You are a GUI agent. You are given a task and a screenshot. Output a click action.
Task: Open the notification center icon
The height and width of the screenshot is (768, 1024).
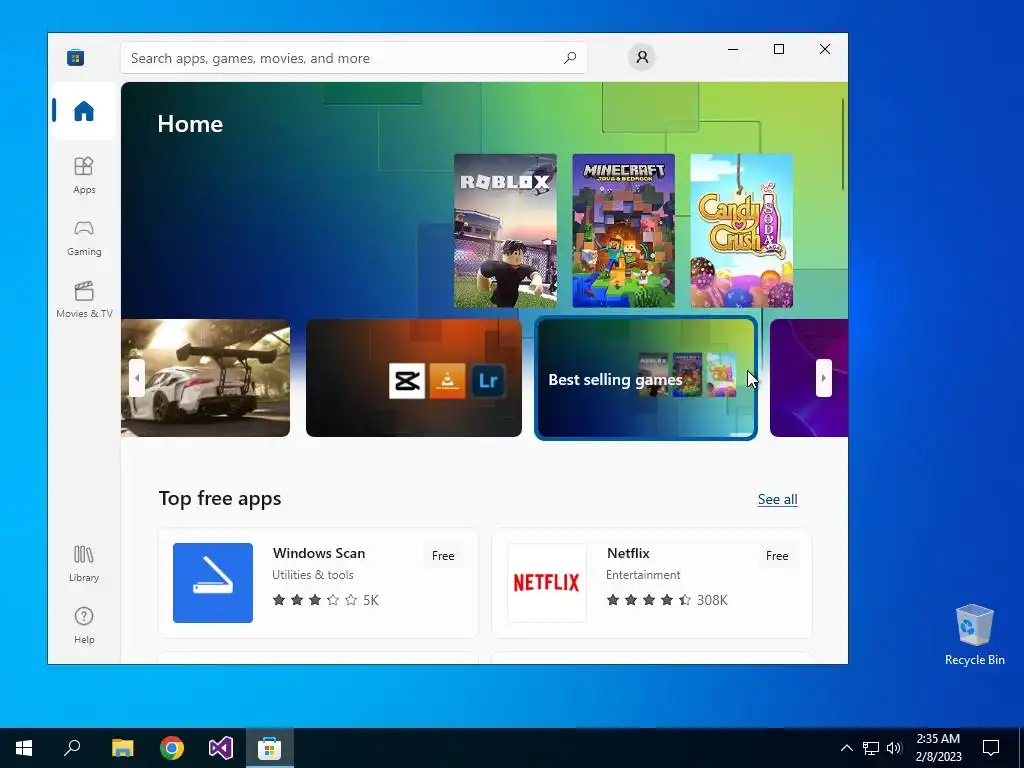991,748
